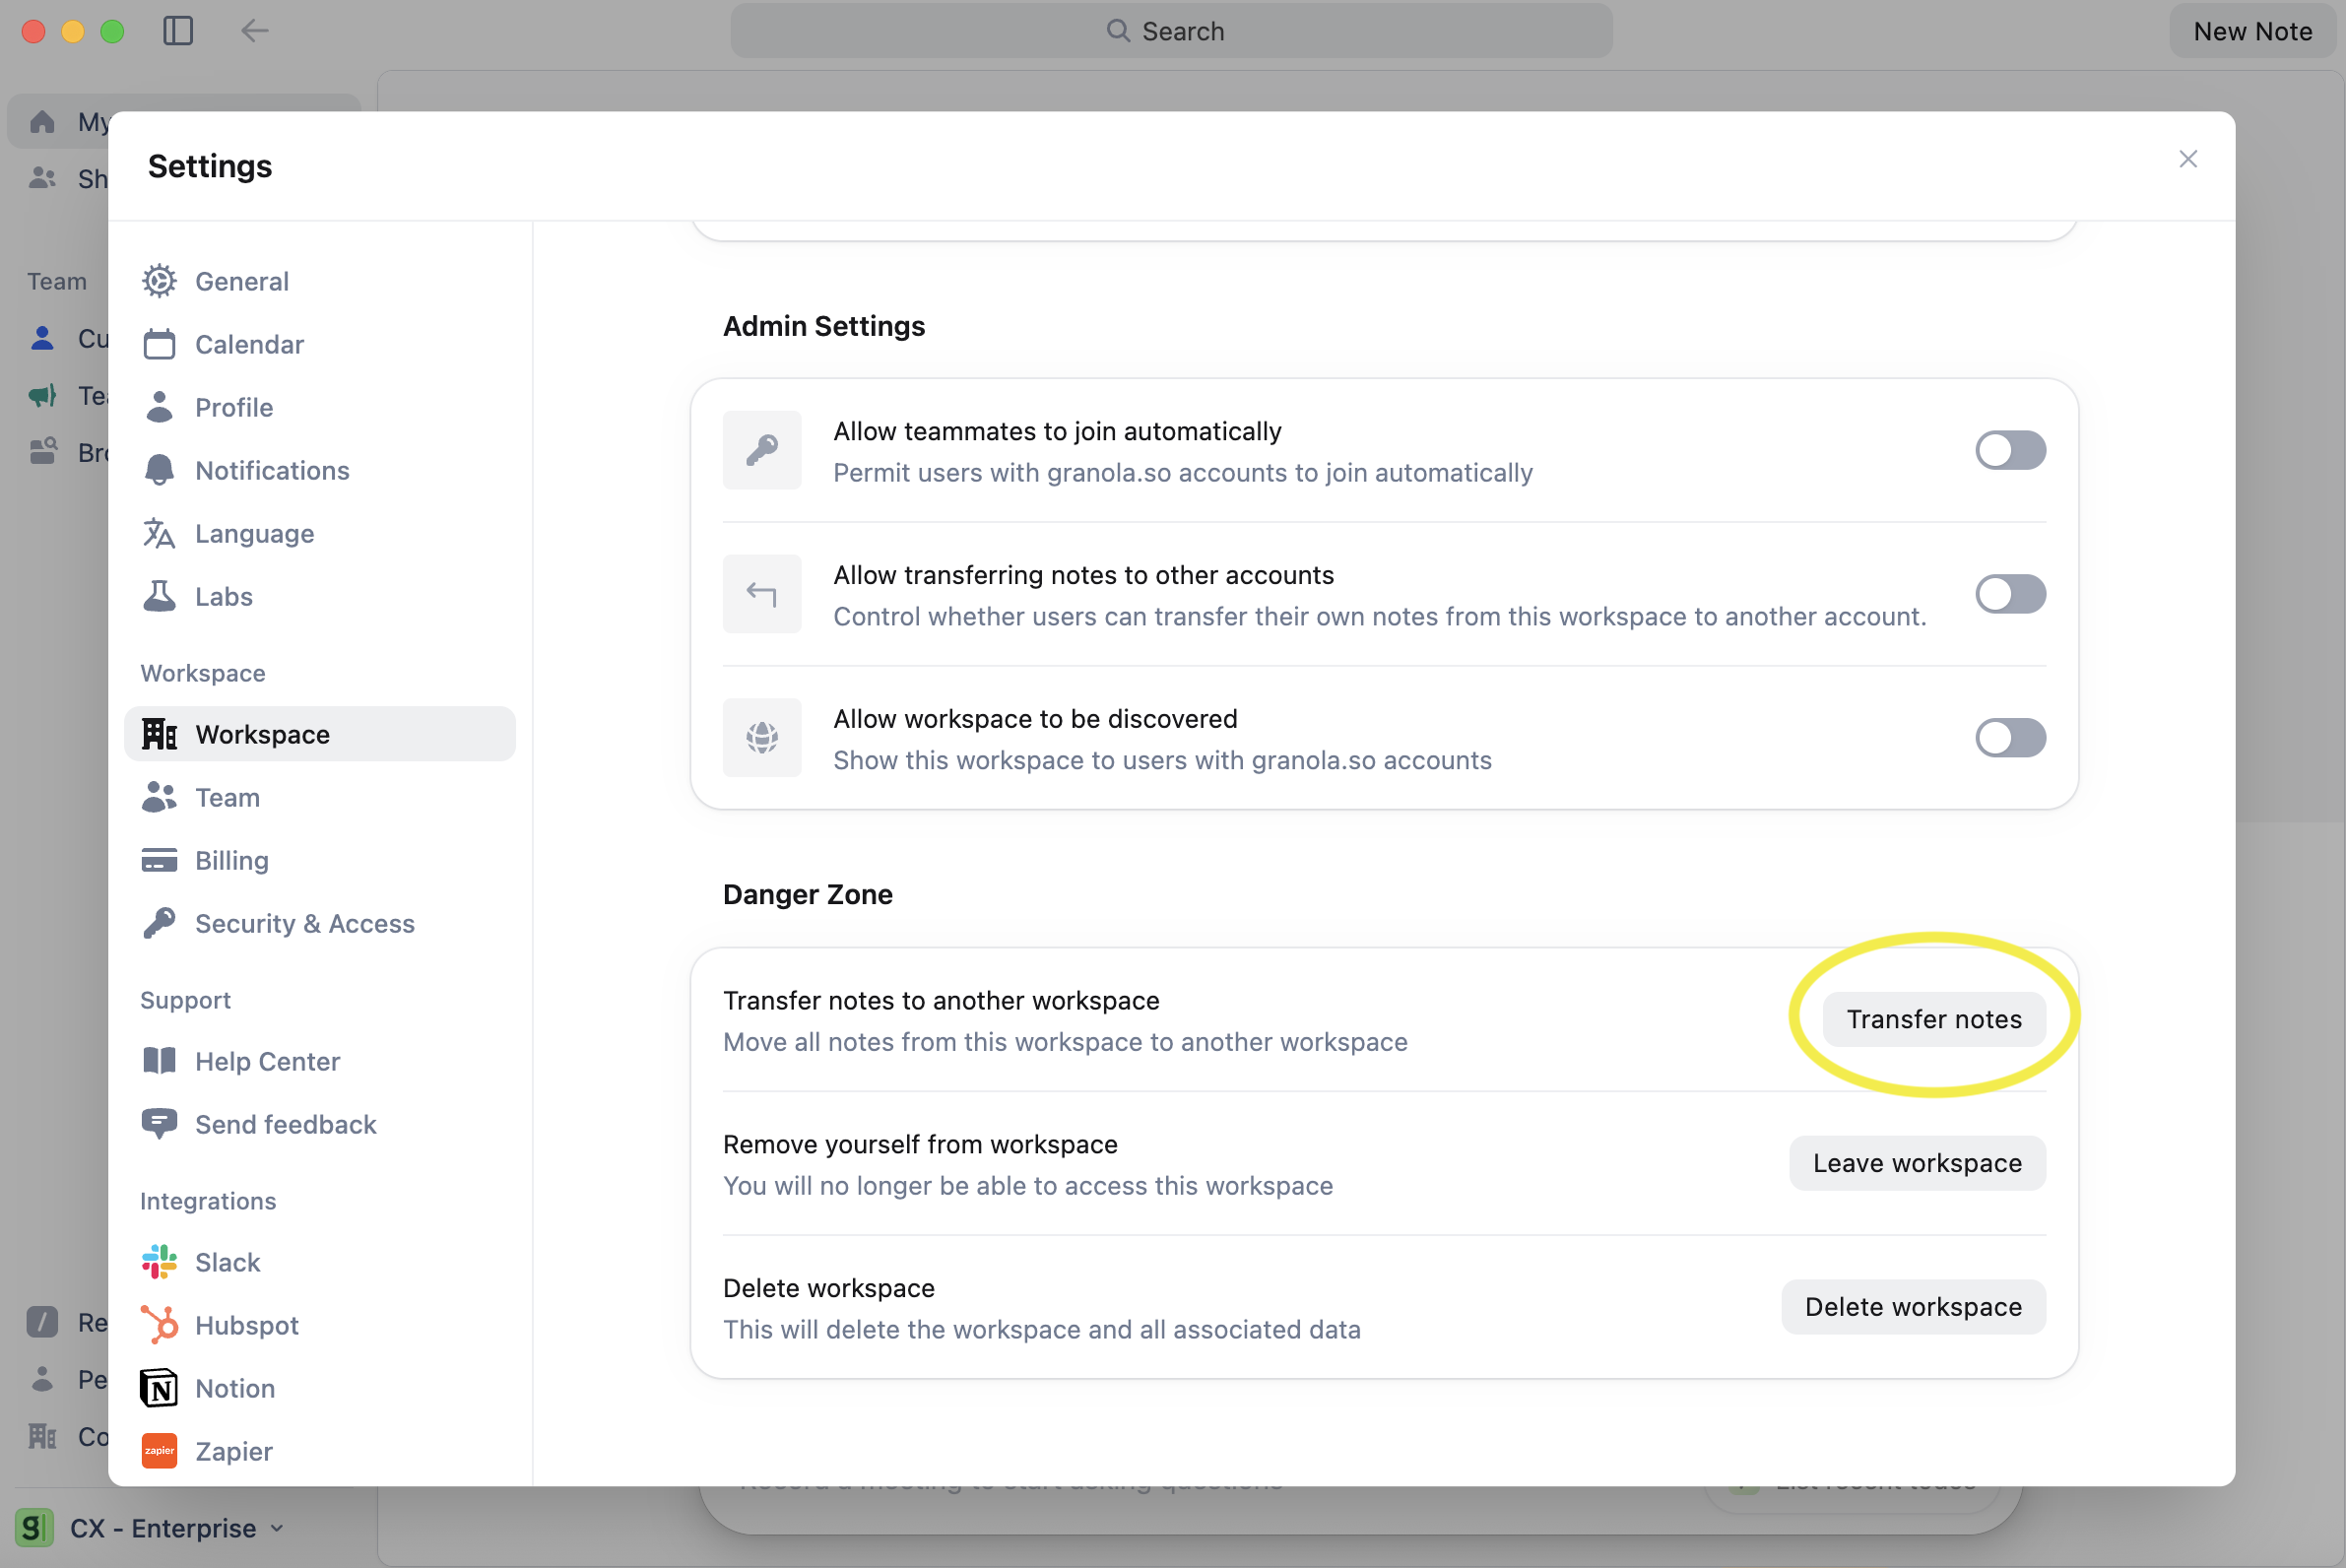Open the Billing settings section
This screenshot has height=1568, width=2346.
pyautogui.click(x=231, y=860)
